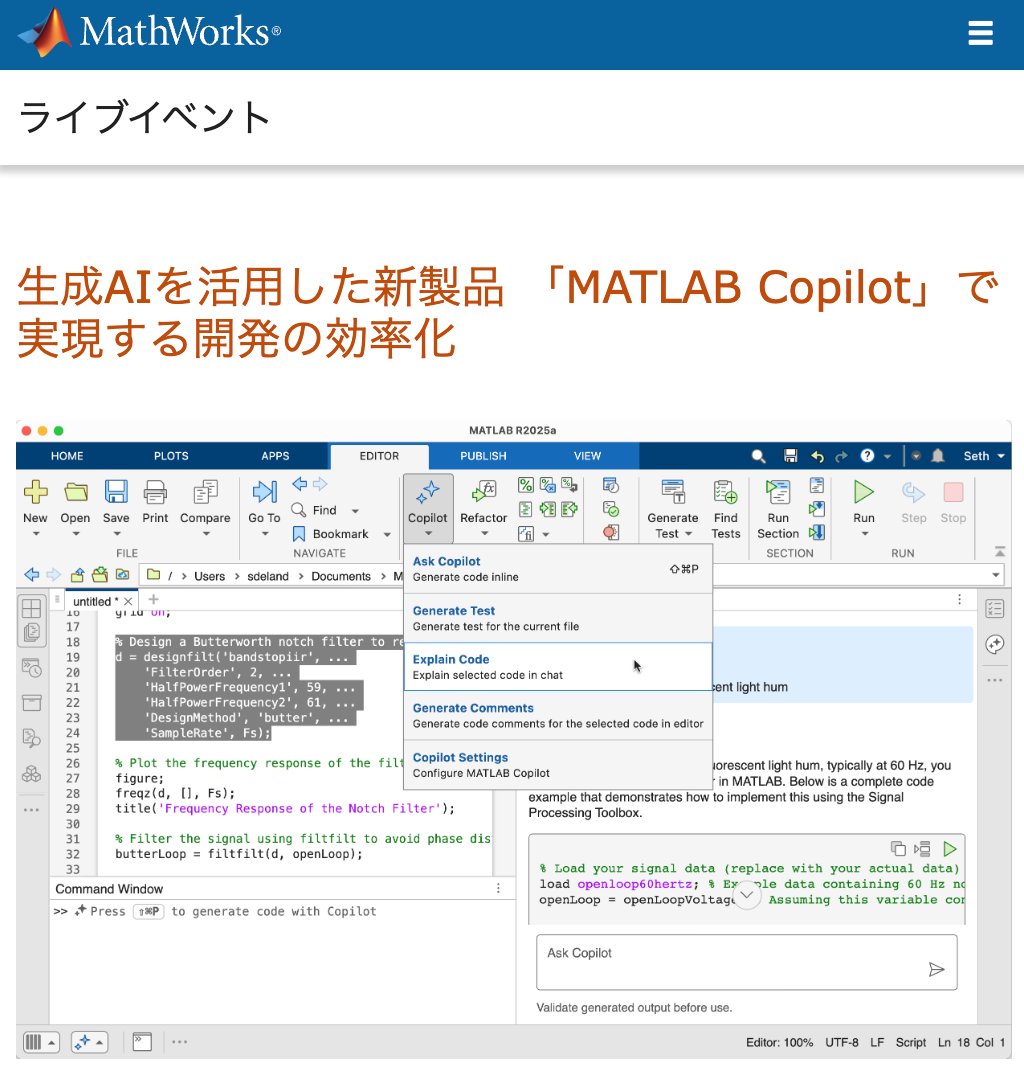Click the undo arrow in quick access bar

[817, 456]
